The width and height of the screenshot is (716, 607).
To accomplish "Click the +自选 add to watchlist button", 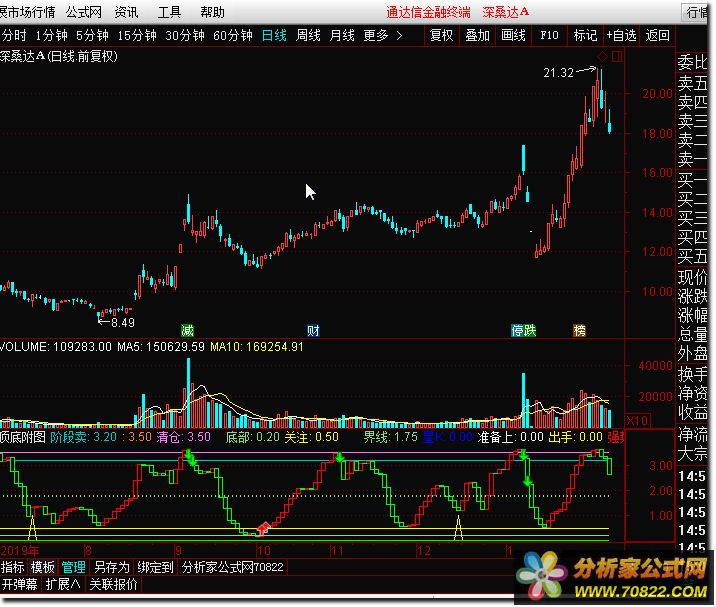I will point(620,35).
